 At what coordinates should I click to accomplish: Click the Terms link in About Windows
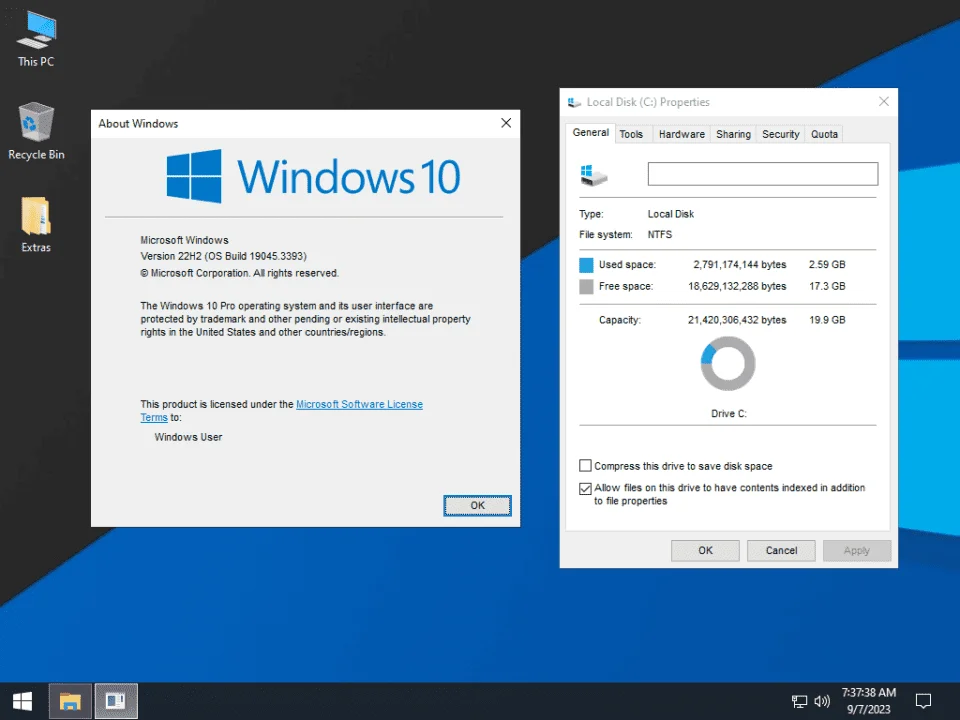click(x=154, y=418)
